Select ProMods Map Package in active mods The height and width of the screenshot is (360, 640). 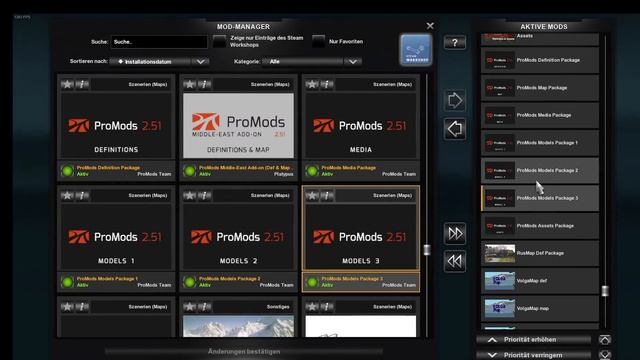pos(540,88)
